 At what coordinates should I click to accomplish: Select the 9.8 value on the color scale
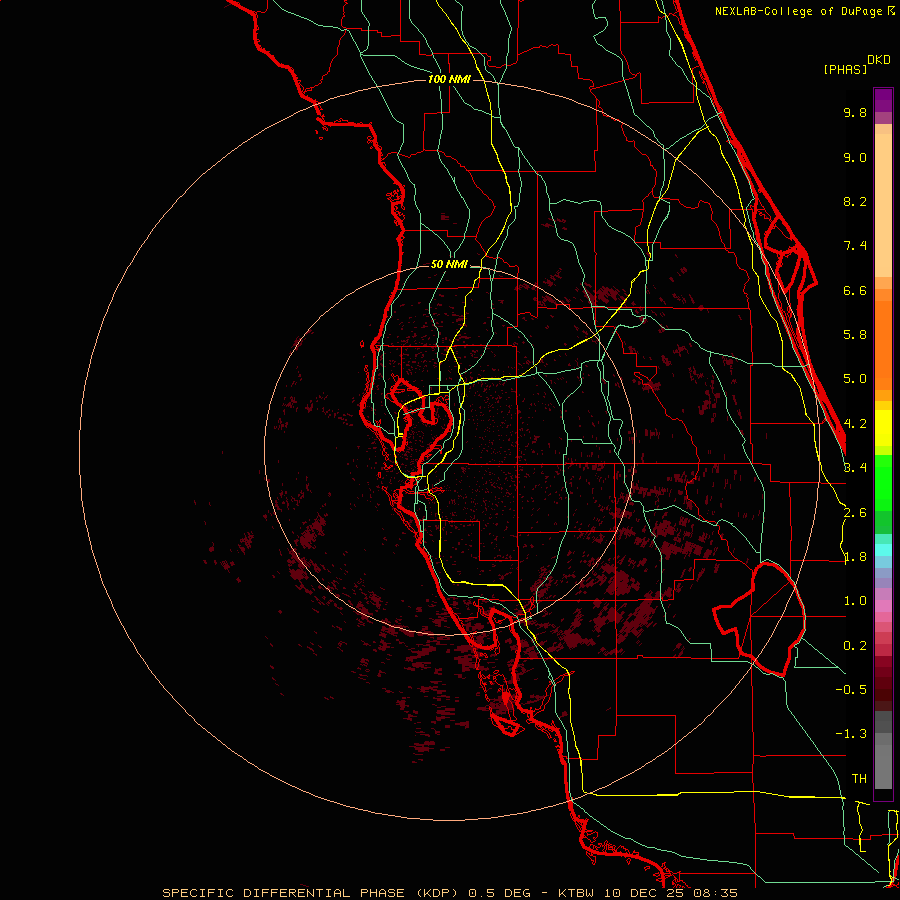coord(855,112)
